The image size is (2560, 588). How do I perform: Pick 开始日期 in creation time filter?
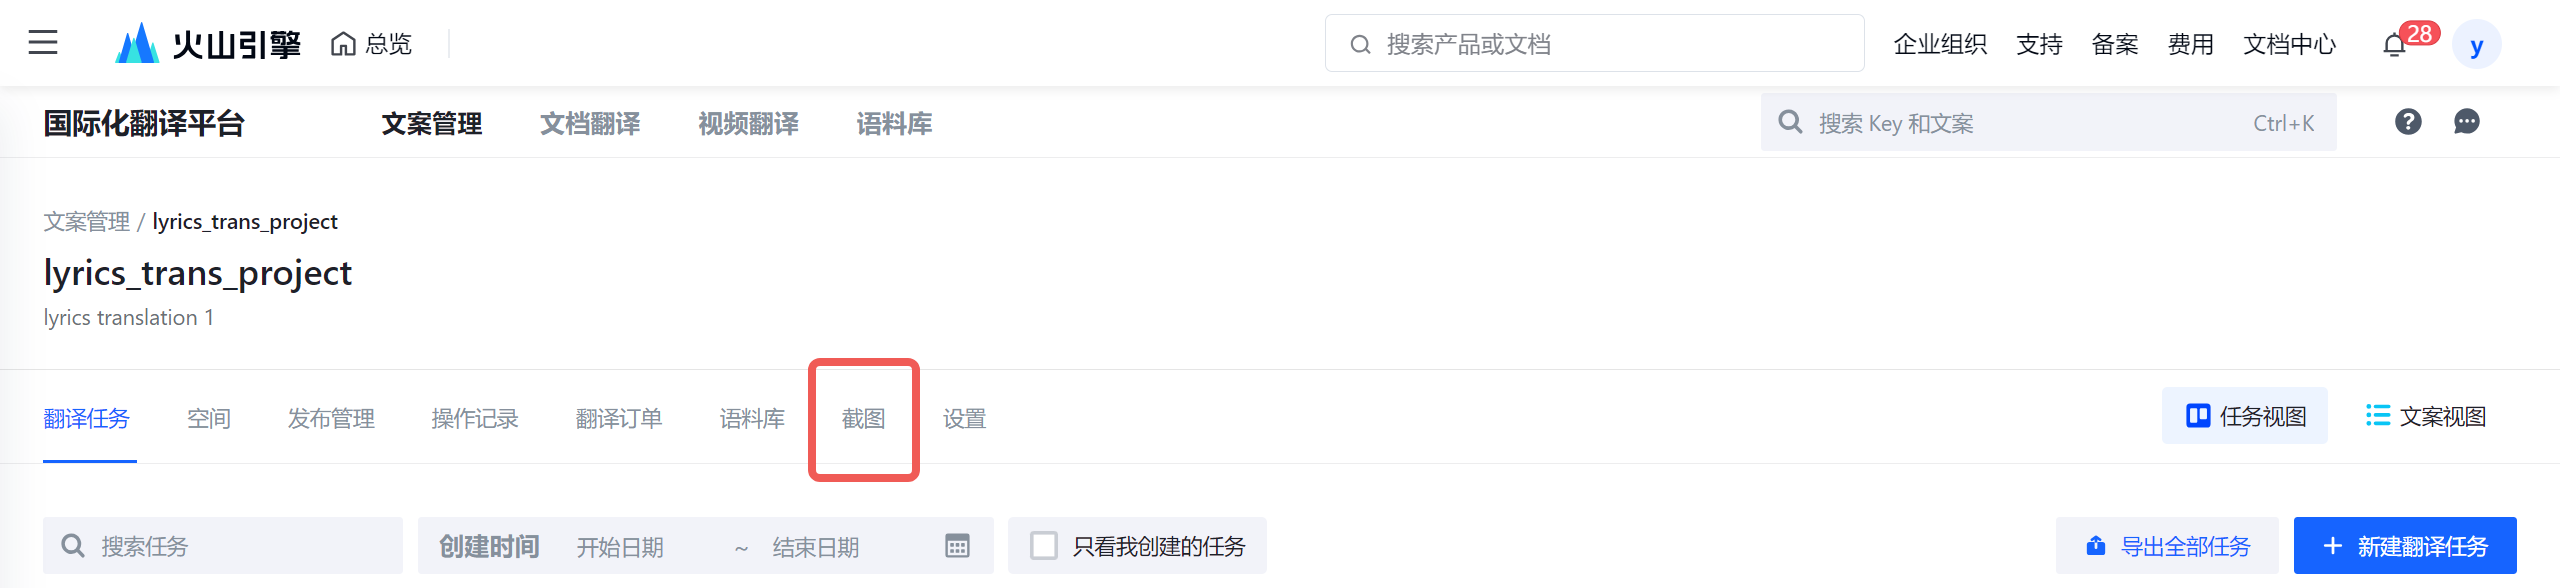click(620, 547)
